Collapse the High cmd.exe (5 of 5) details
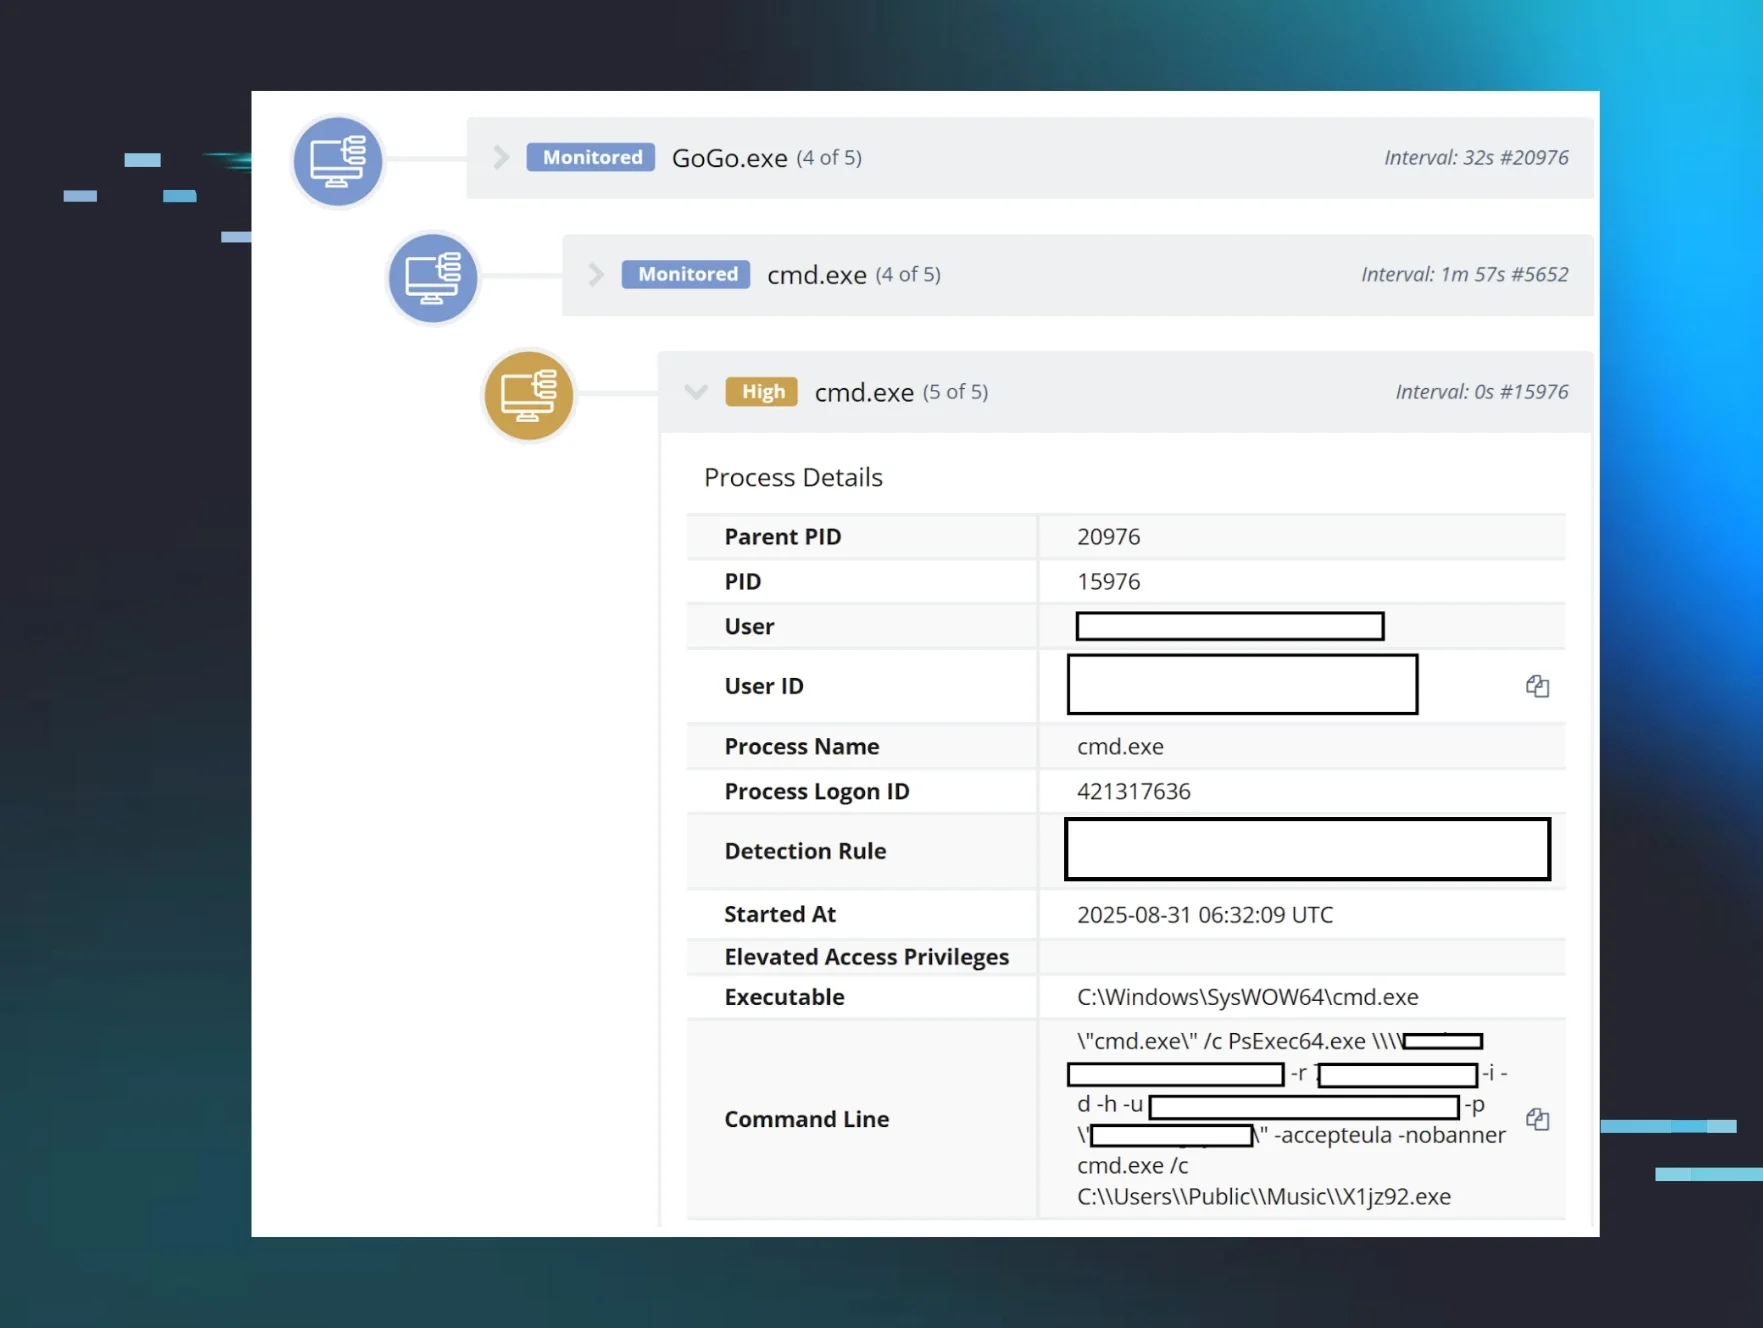 point(696,392)
